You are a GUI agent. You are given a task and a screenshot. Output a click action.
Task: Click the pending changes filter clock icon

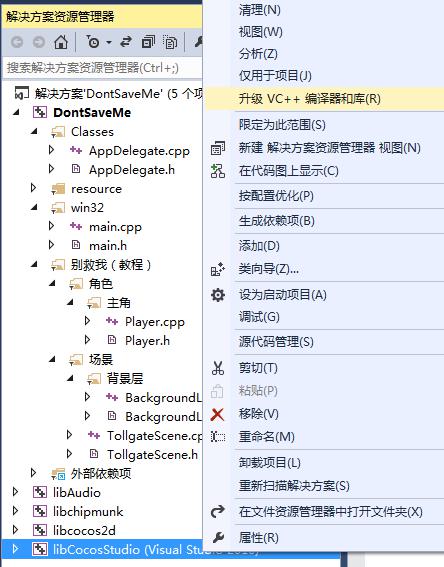(93, 42)
